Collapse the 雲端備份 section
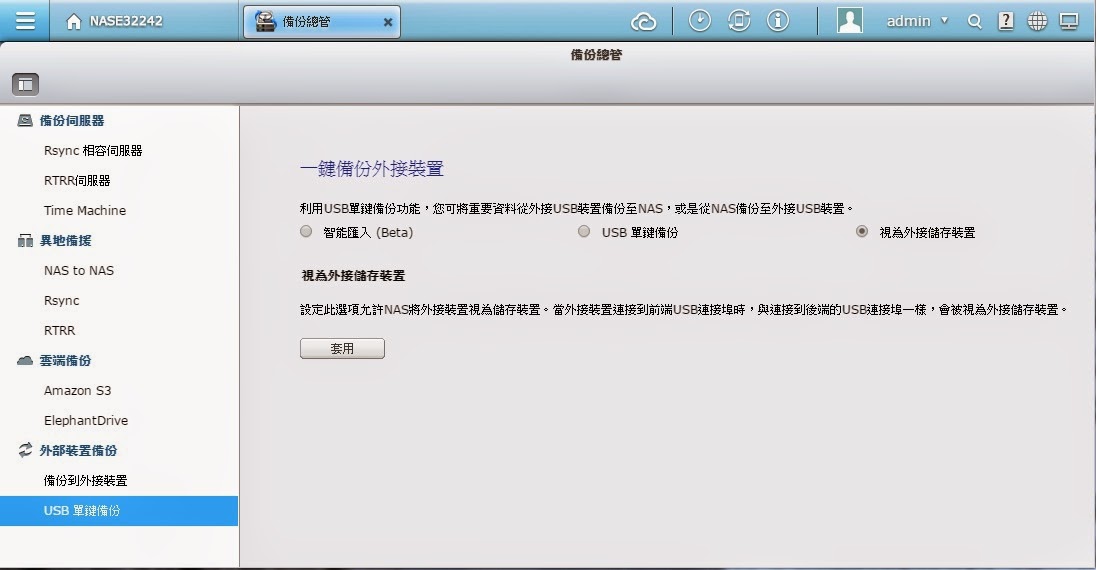 [65, 361]
